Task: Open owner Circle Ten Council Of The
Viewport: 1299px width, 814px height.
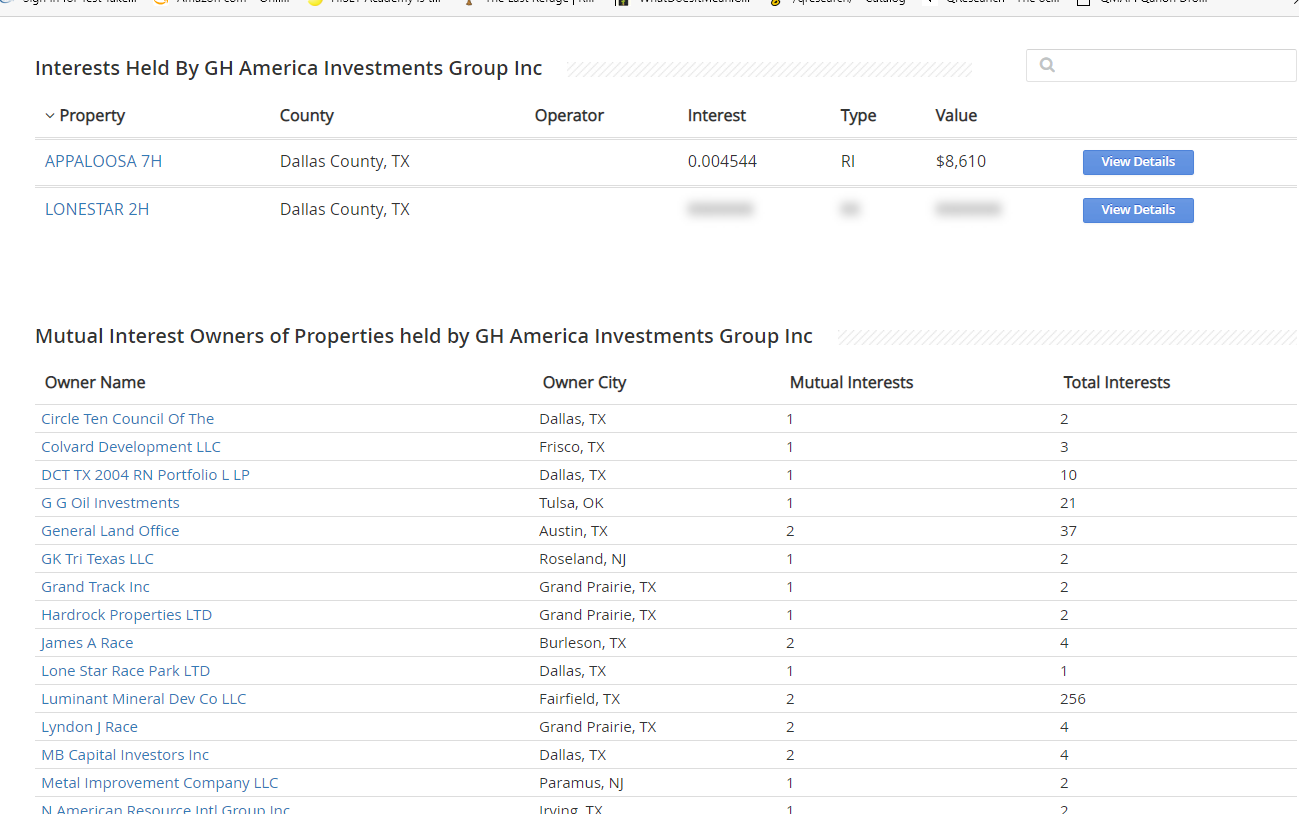Action: [x=128, y=418]
